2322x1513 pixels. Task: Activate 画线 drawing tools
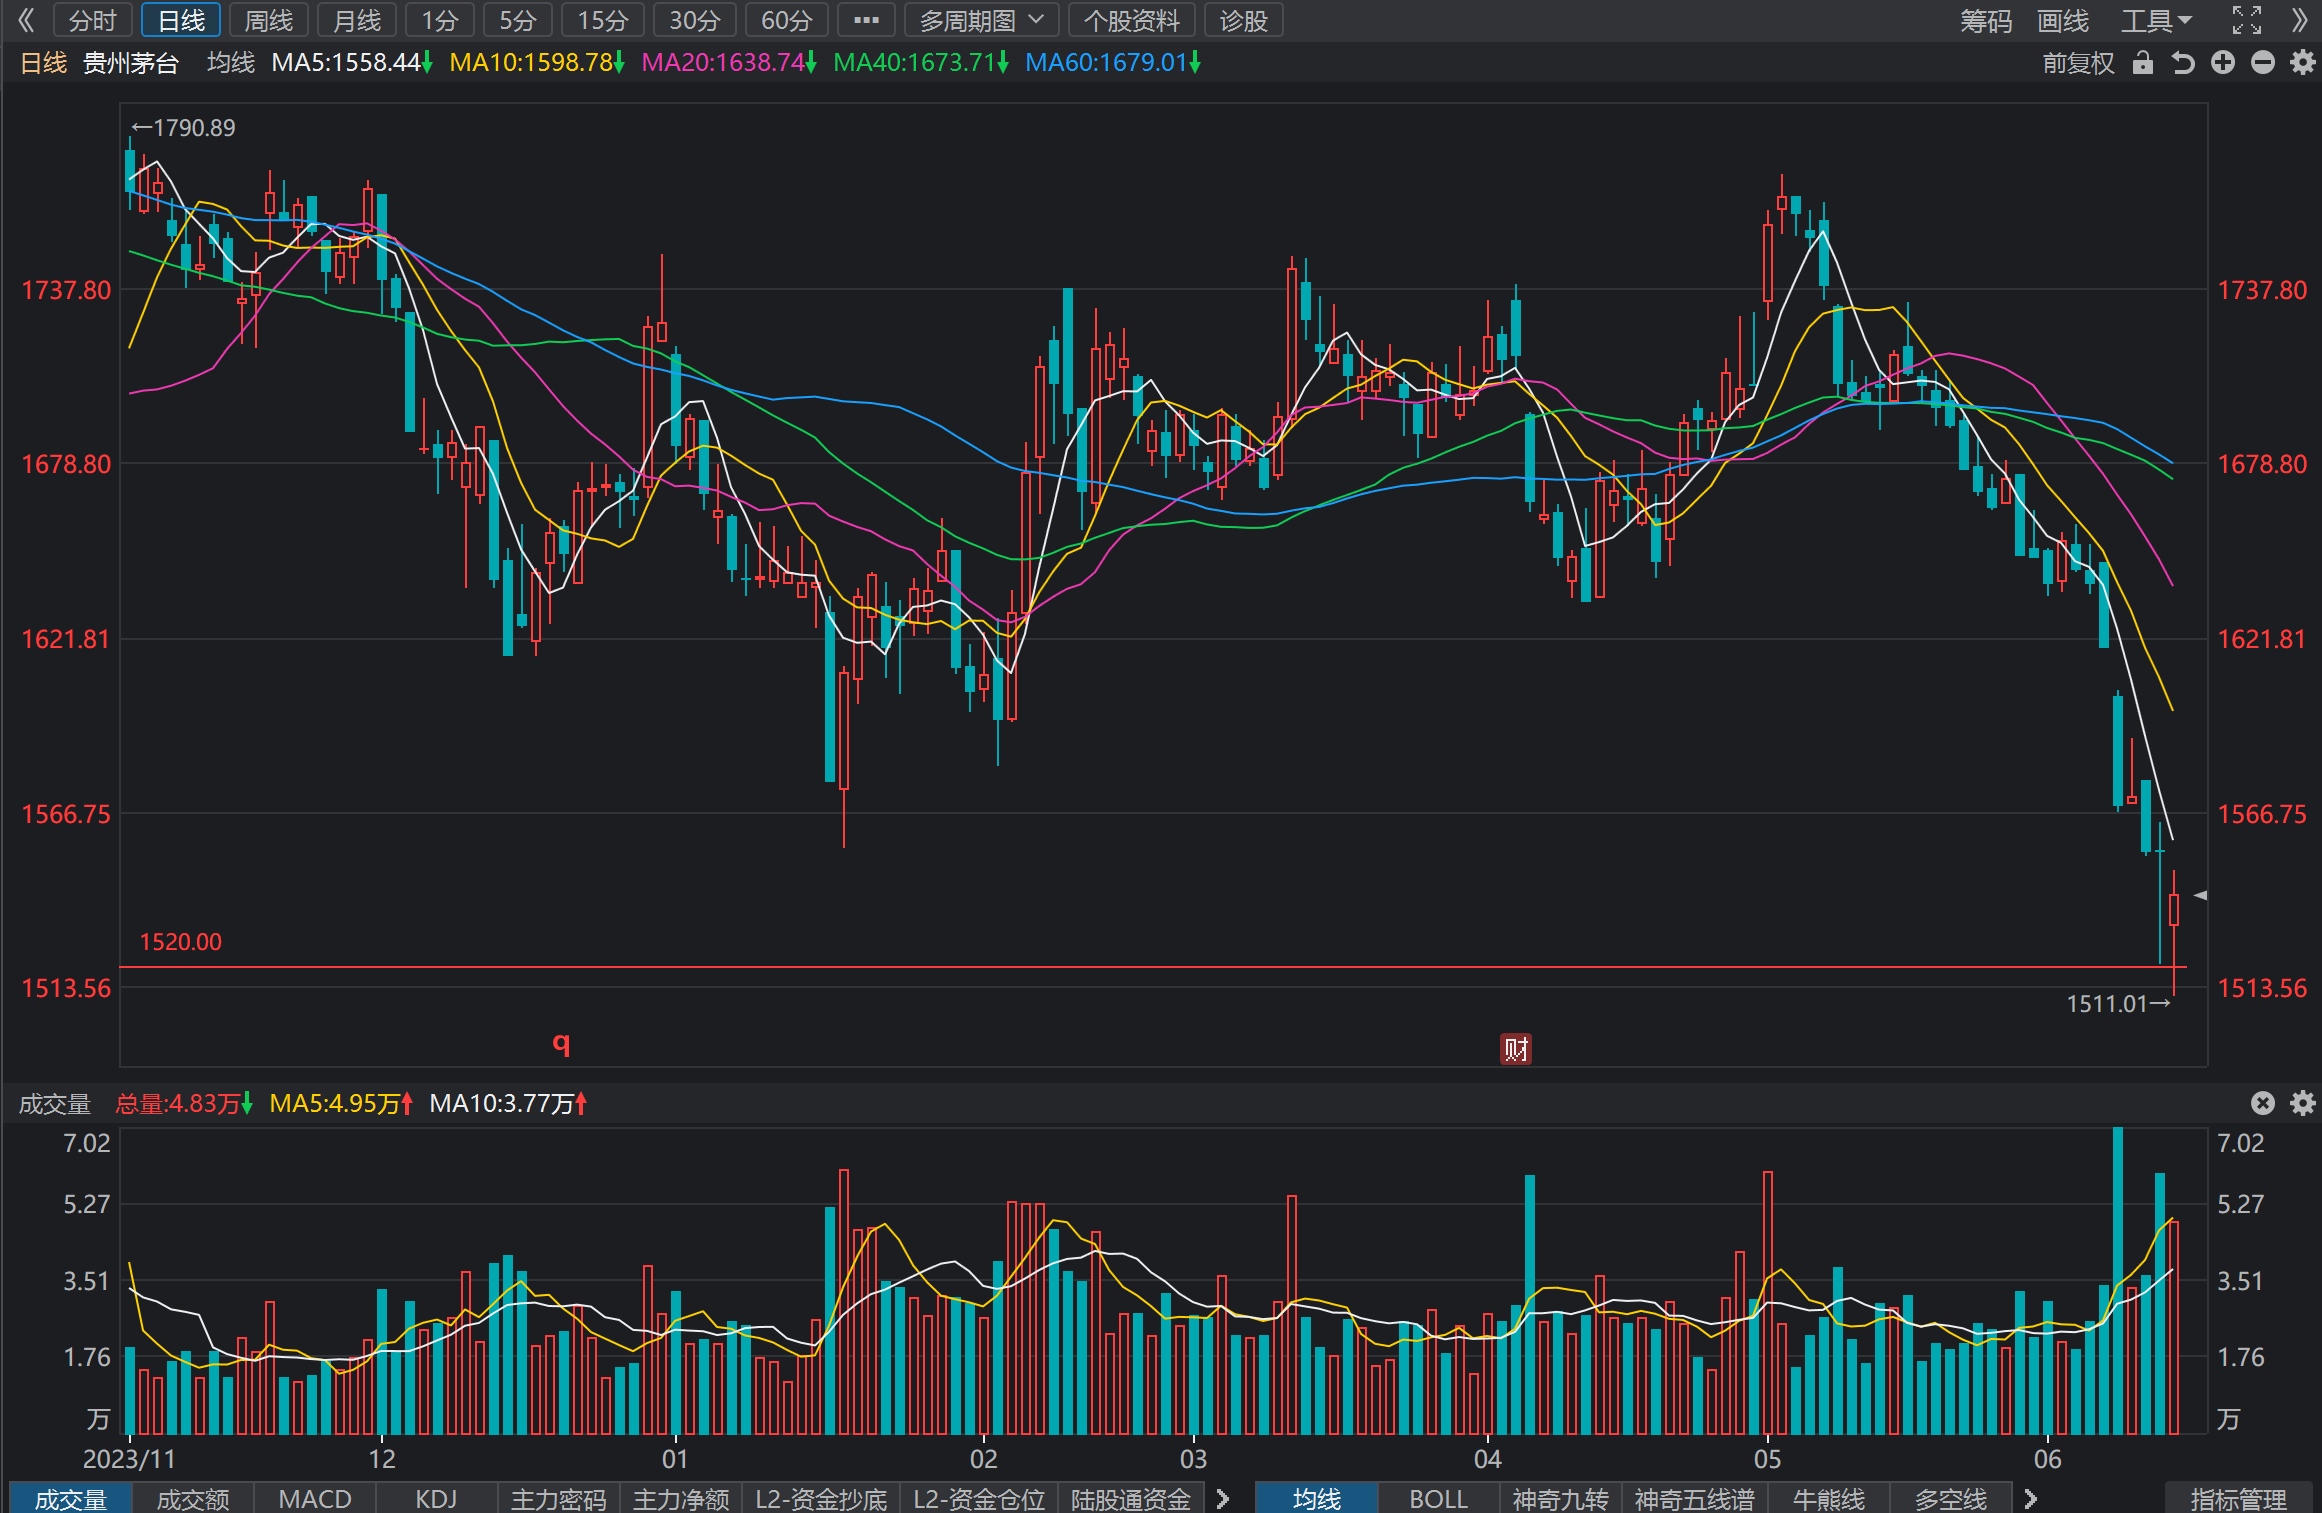[2064, 20]
